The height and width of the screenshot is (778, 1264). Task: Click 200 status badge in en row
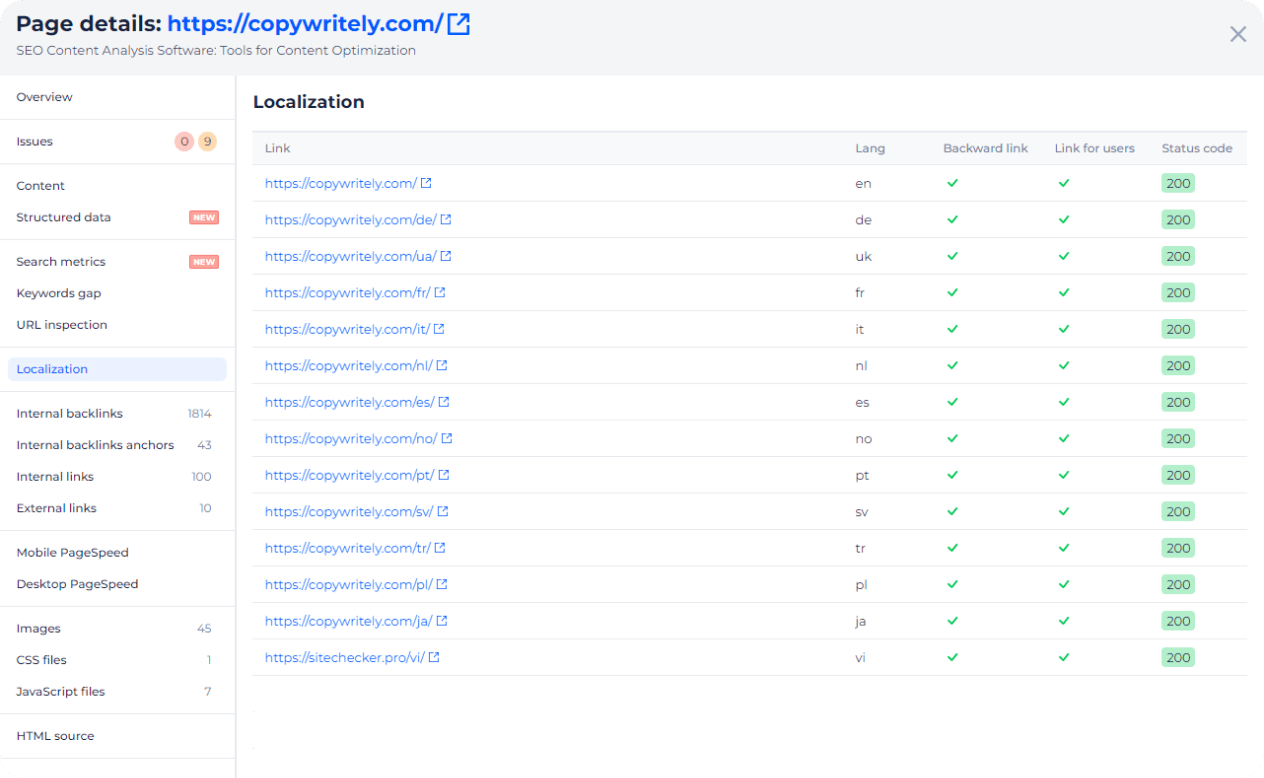1178,184
